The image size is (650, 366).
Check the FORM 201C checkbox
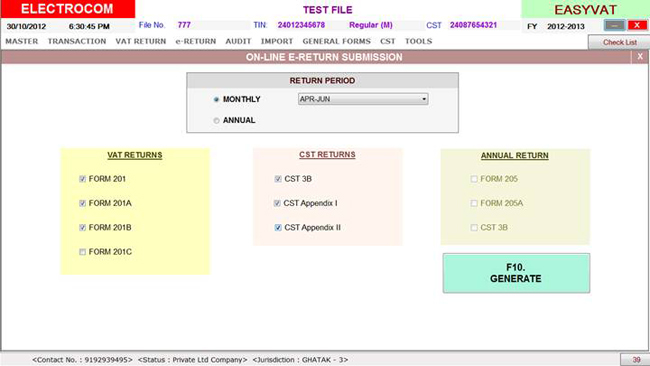click(x=82, y=252)
